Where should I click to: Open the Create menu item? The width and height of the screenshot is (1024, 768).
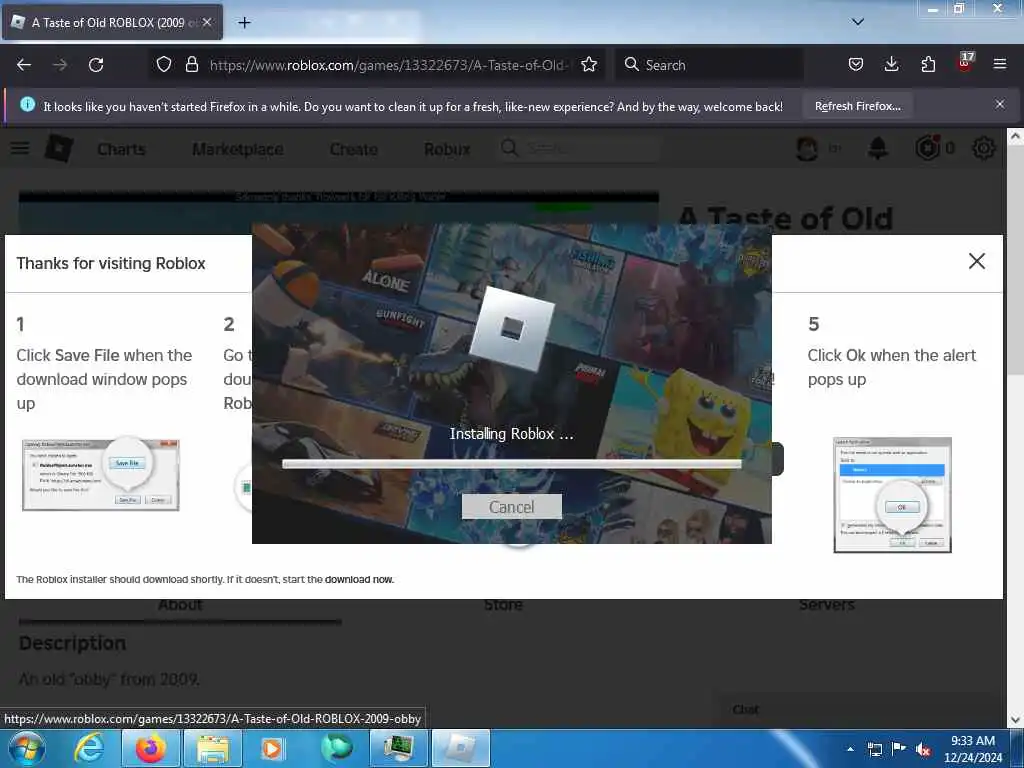click(x=353, y=150)
